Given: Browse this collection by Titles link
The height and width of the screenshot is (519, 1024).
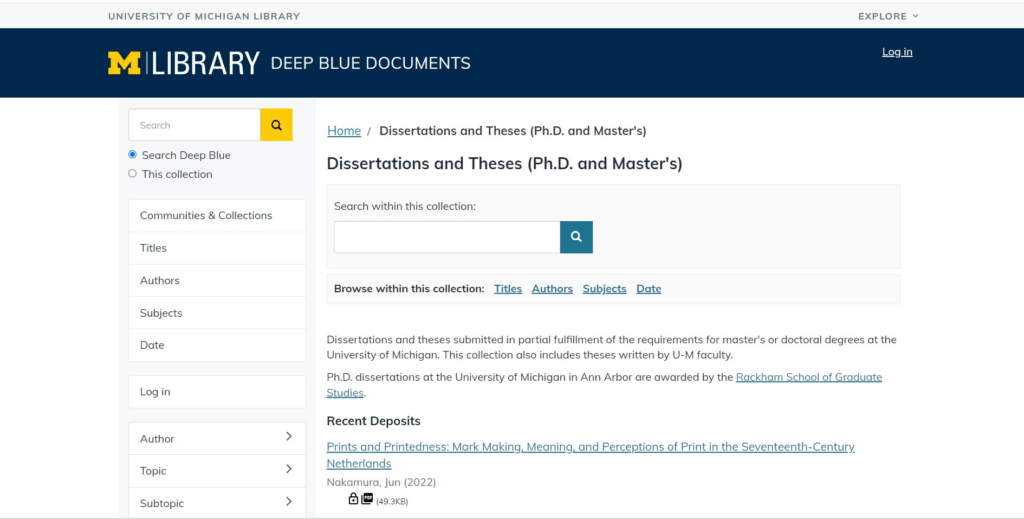Looking at the screenshot, I should (508, 289).
